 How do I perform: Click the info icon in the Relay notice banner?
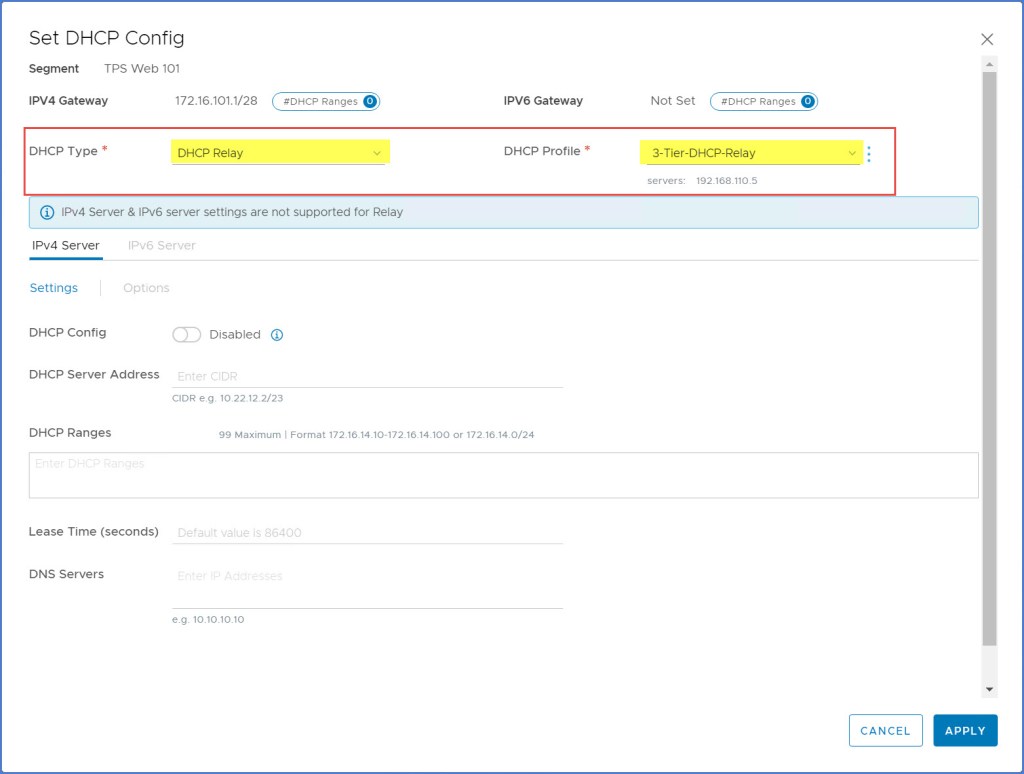(47, 212)
